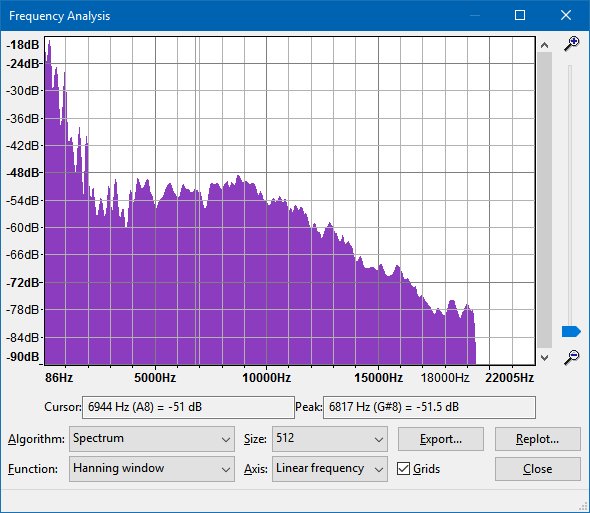Click the 18000Hz axis label

445,378
